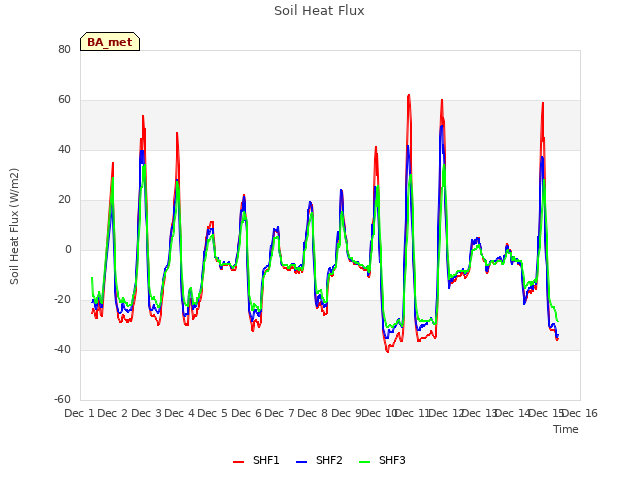Click the '60' y-axis tick label
This screenshot has width=640, height=480.
(x=64, y=100)
